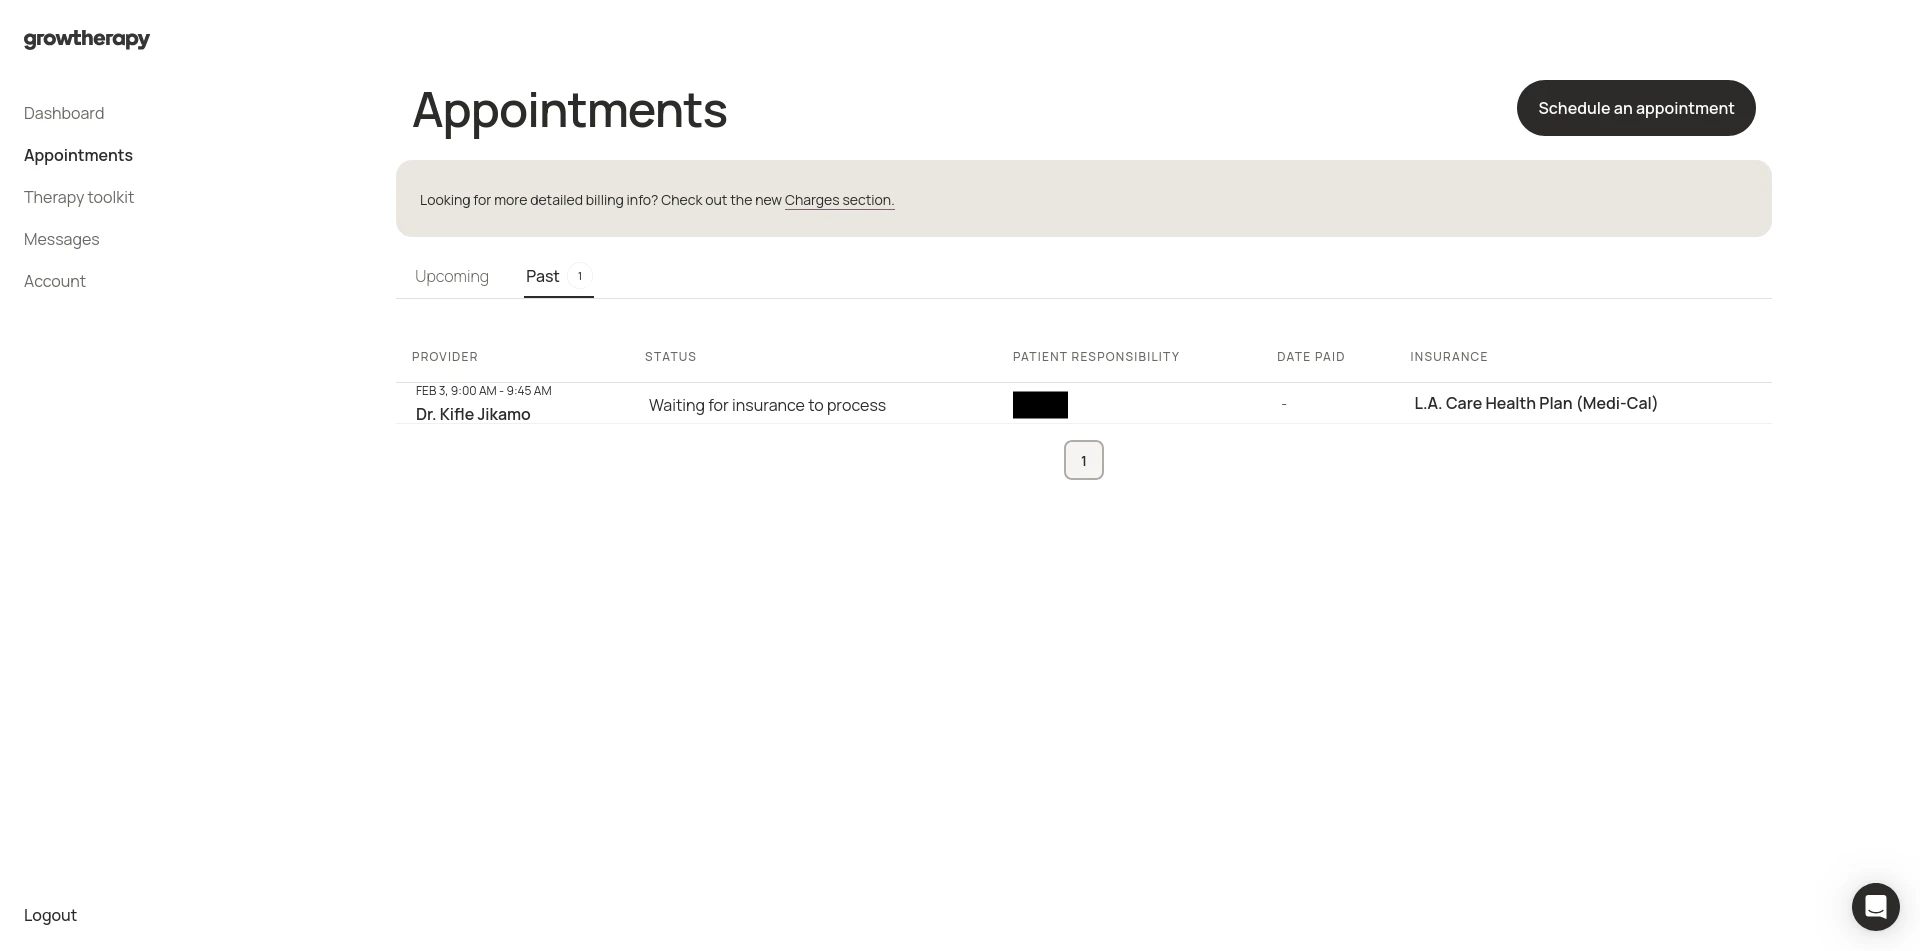
Task: Log out using the Logout link
Action: pyautogui.click(x=50, y=915)
